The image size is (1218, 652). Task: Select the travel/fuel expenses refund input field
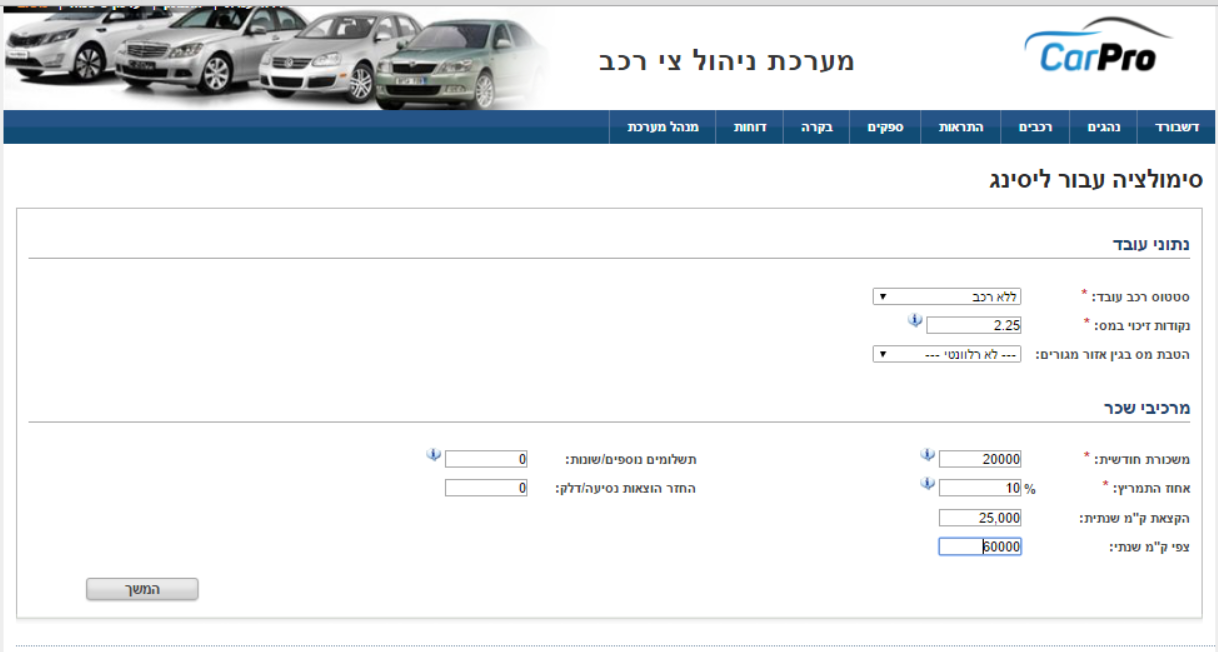coord(486,489)
